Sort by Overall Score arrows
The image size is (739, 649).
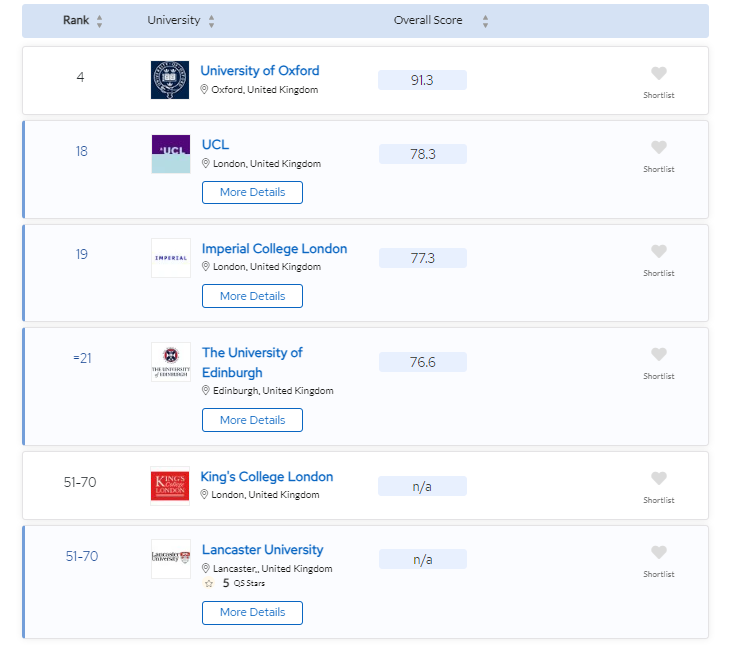(x=485, y=21)
